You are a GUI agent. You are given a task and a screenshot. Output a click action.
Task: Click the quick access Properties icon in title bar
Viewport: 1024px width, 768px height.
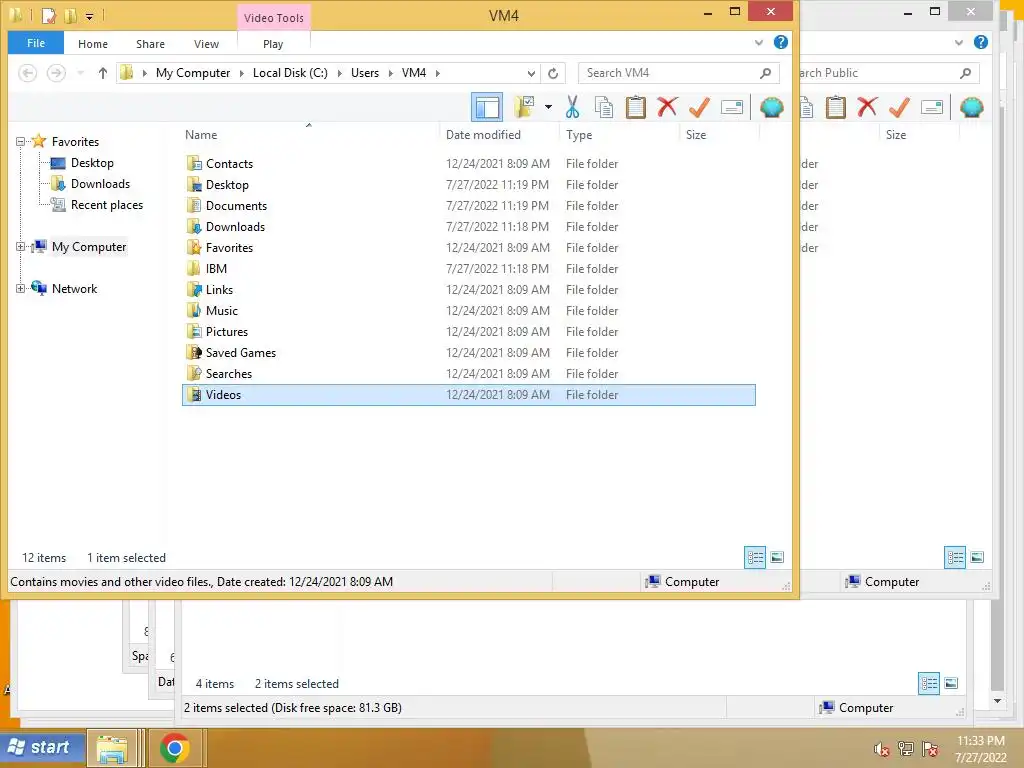pyautogui.click(x=48, y=15)
